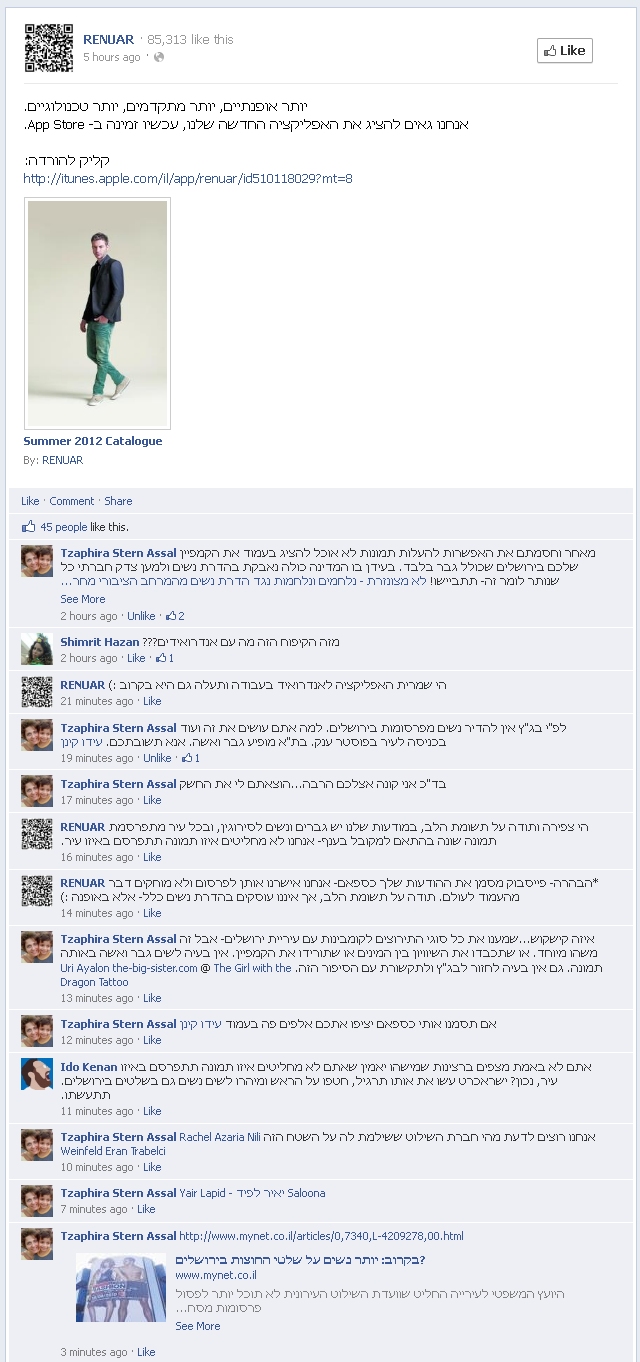Click the like count thumb showing 2 on first comment

[x=175, y=616]
